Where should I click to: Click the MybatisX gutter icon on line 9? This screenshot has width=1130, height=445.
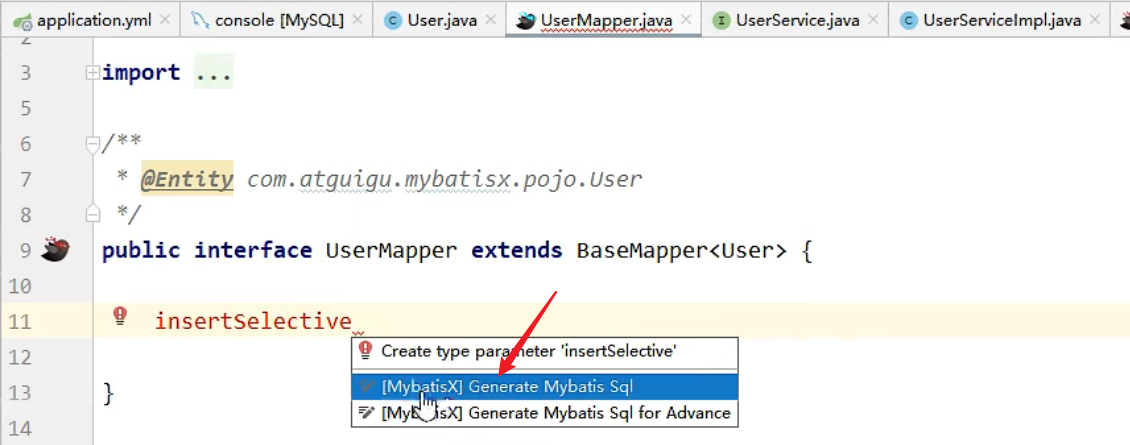[55, 250]
